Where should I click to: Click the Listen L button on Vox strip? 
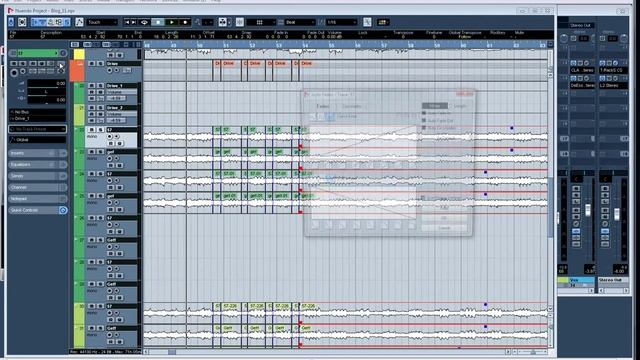pyautogui.click(x=576, y=202)
